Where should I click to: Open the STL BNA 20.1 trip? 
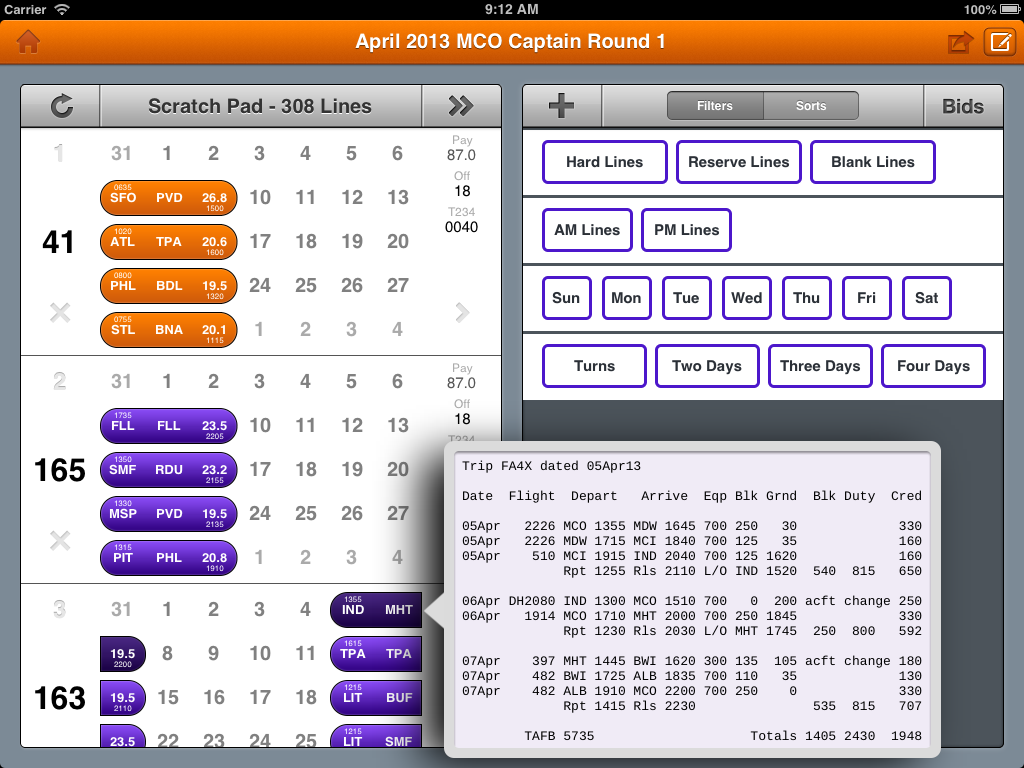168,330
